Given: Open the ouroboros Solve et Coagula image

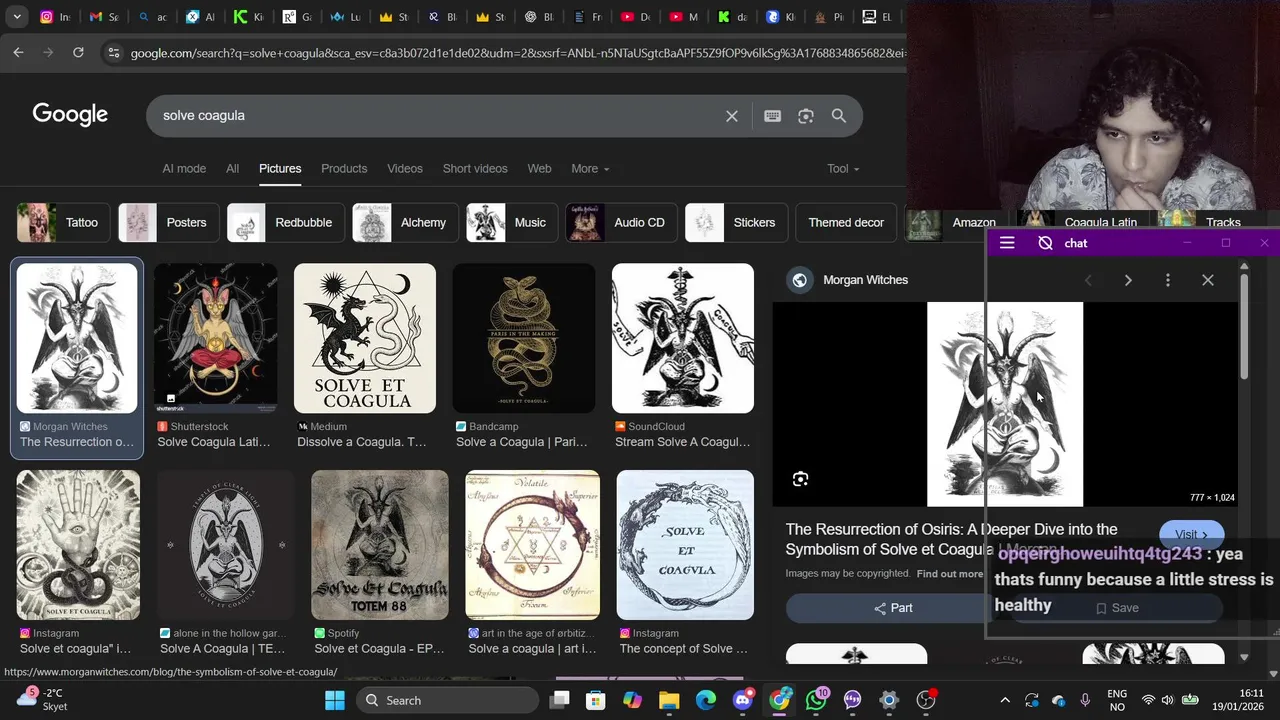Looking at the screenshot, I should pos(685,545).
